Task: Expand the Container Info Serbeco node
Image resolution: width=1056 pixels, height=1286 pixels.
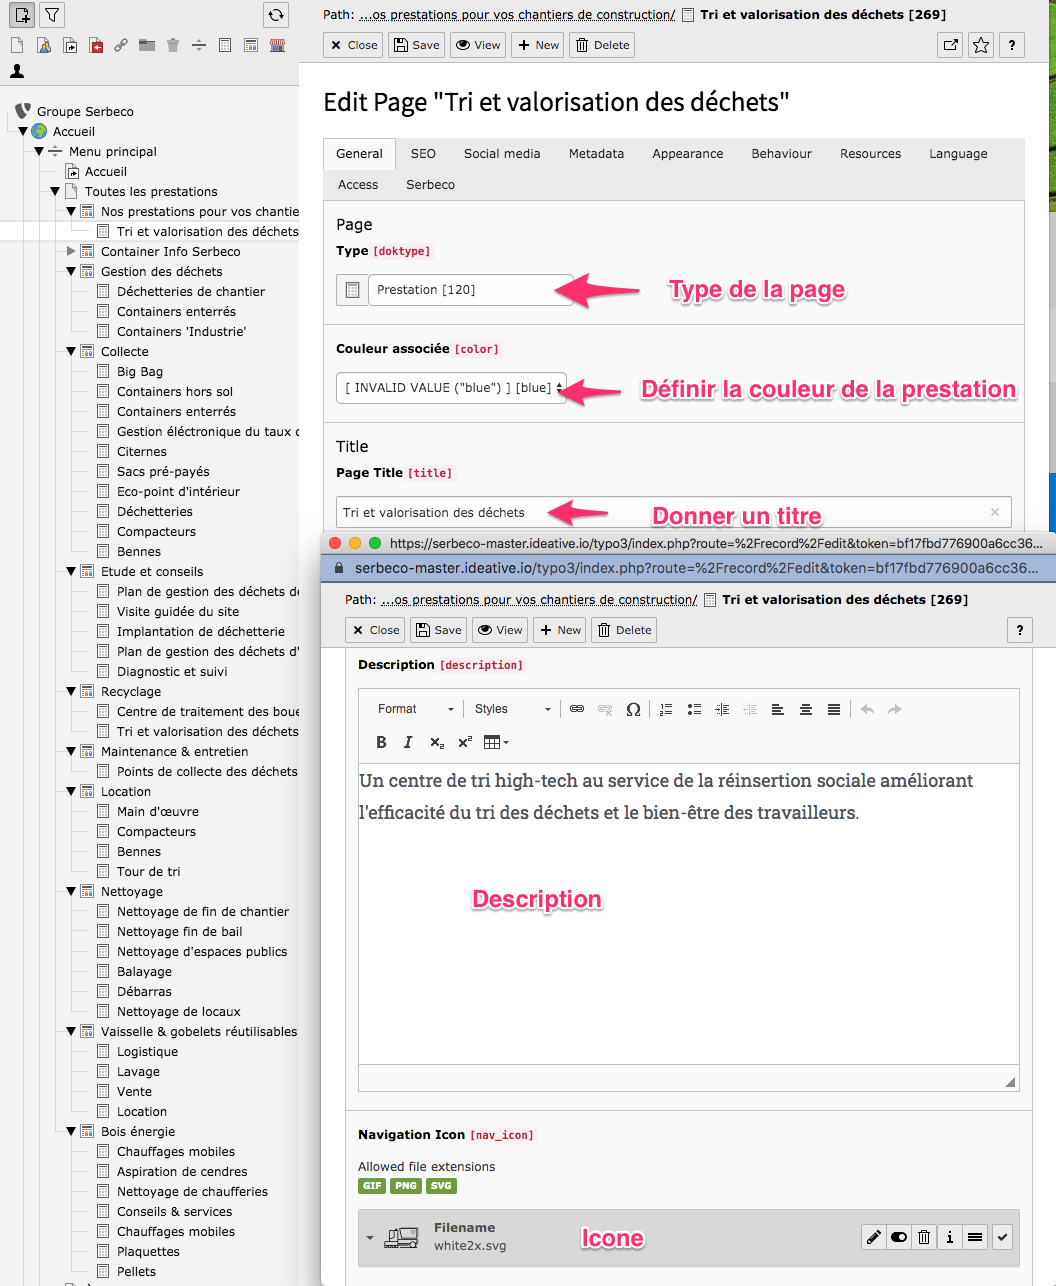Action: [71, 251]
